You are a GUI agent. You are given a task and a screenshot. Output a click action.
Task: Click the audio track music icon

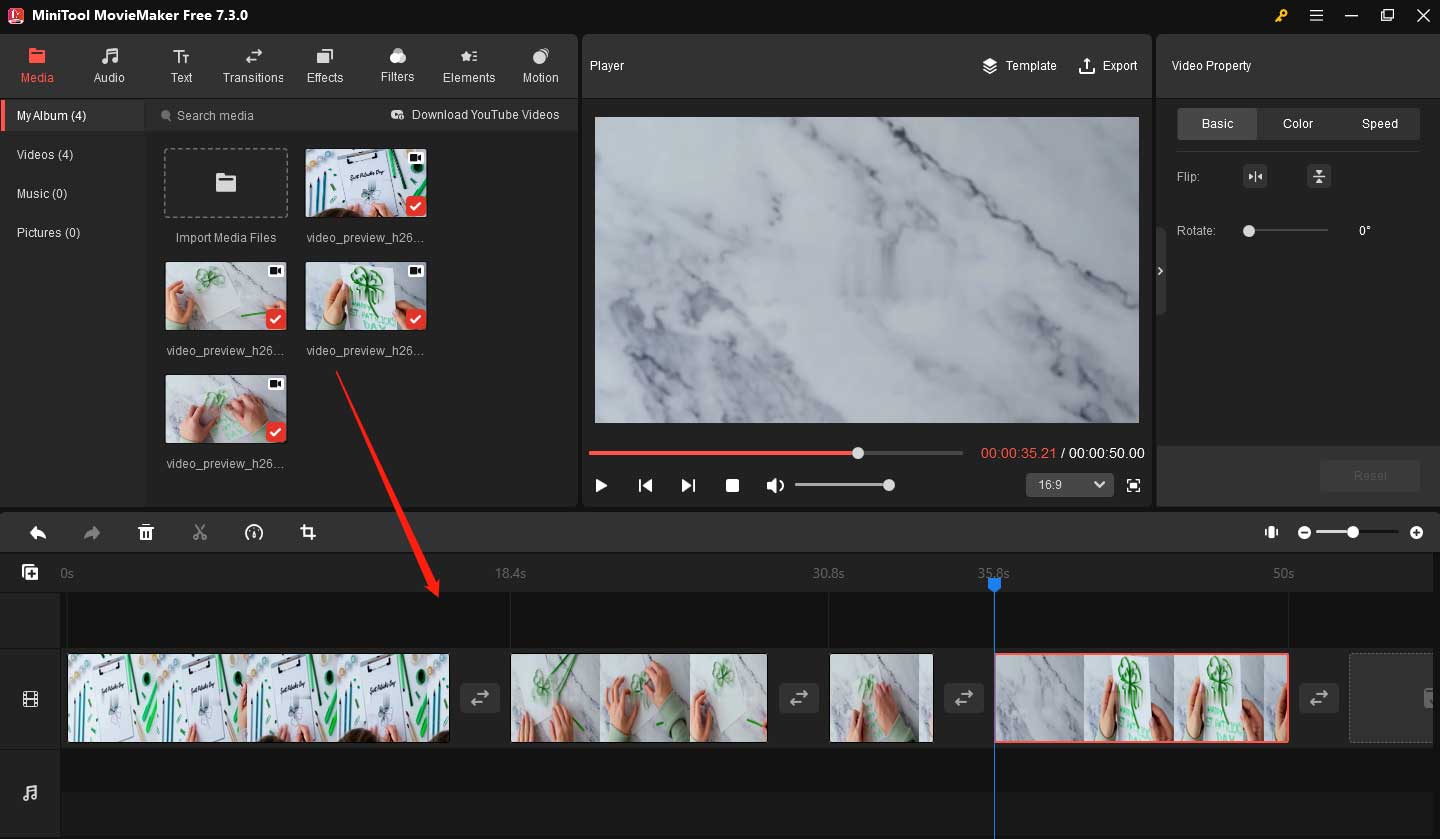(30, 793)
